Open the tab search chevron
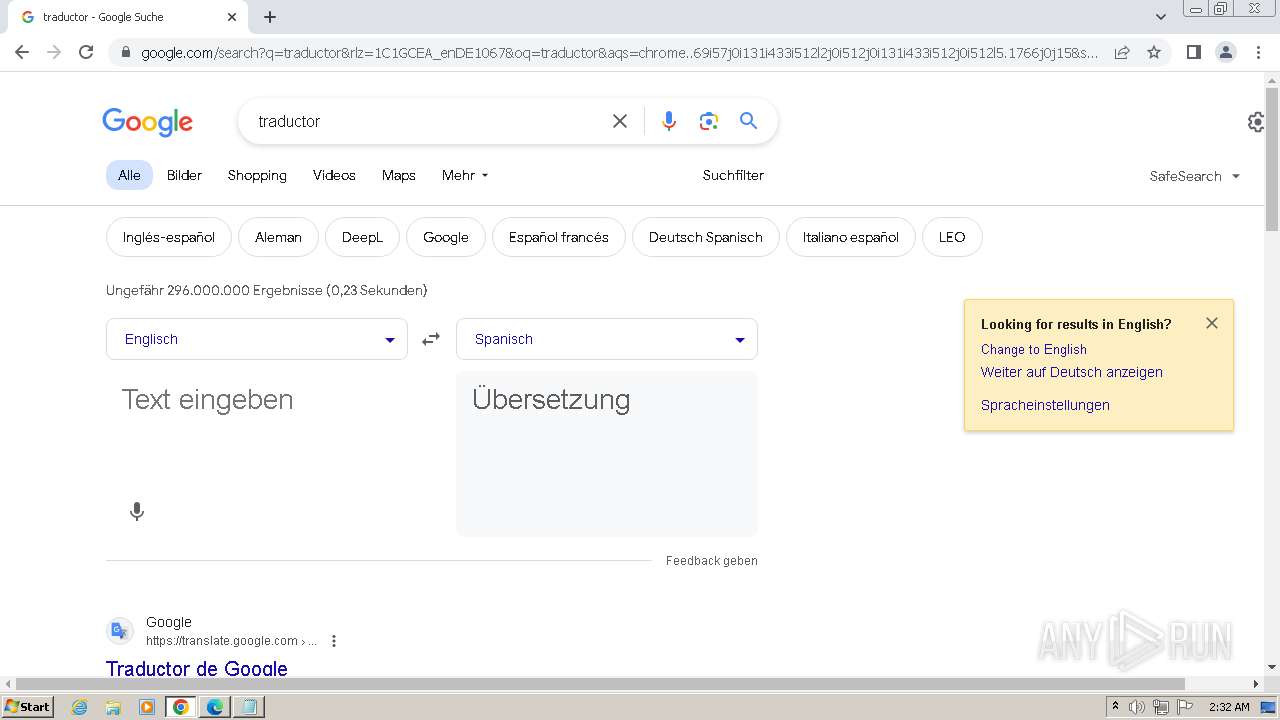The height and width of the screenshot is (720, 1280). (x=1161, y=17)
